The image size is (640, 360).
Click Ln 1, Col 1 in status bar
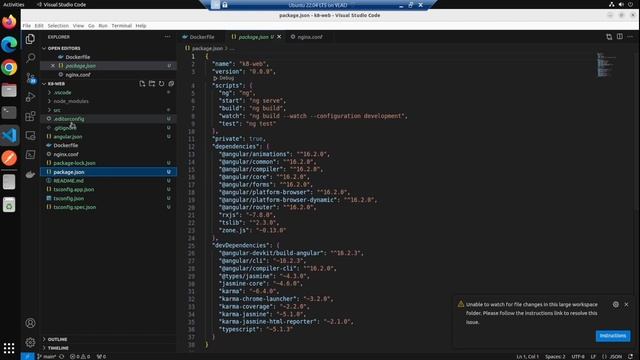(527, 356)
